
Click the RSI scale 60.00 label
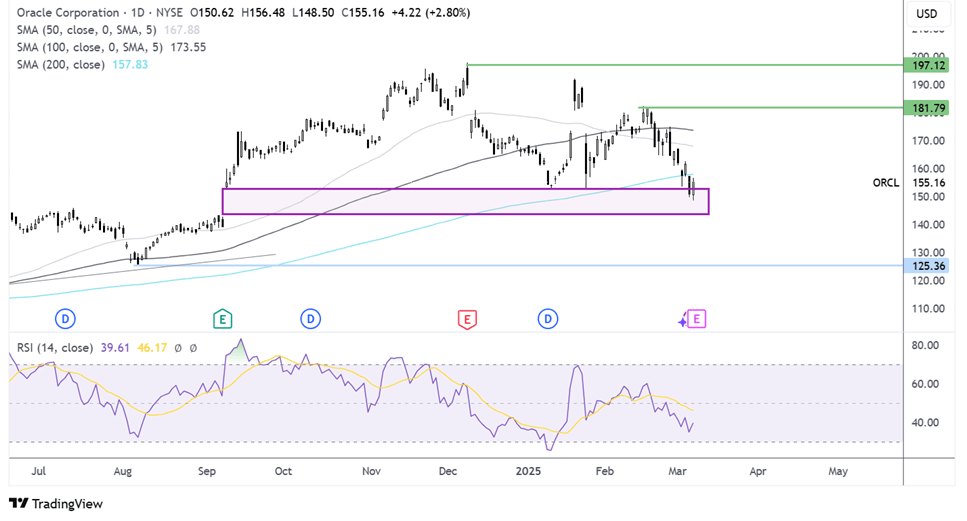[925, 384]
